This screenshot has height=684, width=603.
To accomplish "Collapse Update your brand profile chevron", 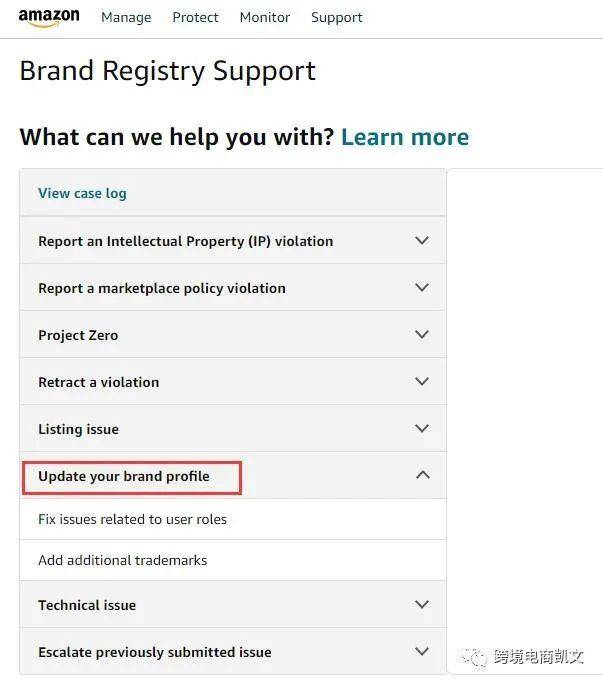I will coord(422,476).
